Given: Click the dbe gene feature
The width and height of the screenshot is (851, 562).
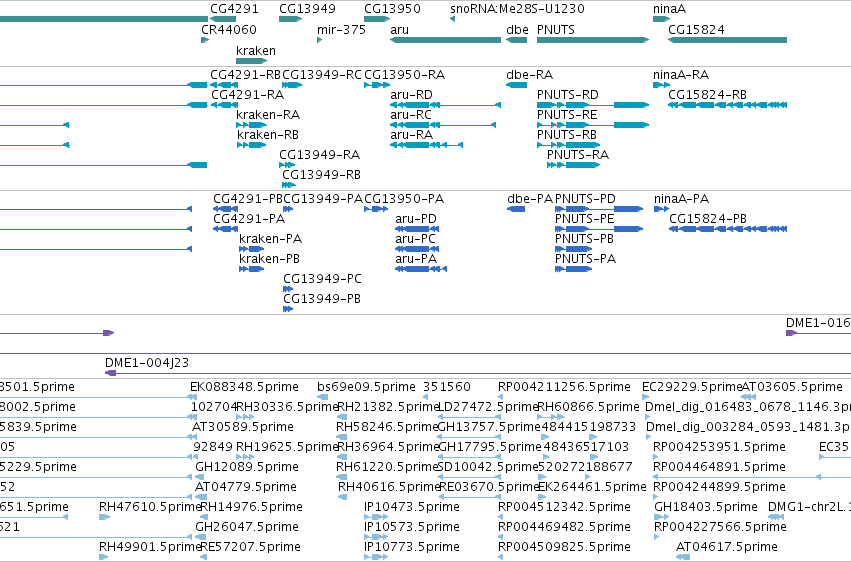Looking at the screenshot, I should [517, 40].
